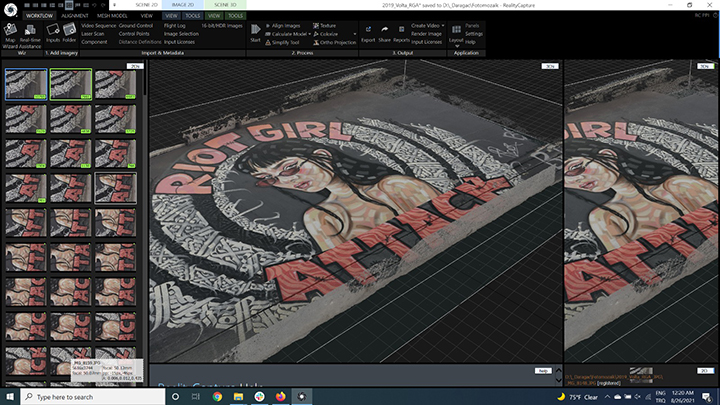Open the quick access toolbar dropdown arrow
The image size is (720, 405).
[x=115, y=5]
